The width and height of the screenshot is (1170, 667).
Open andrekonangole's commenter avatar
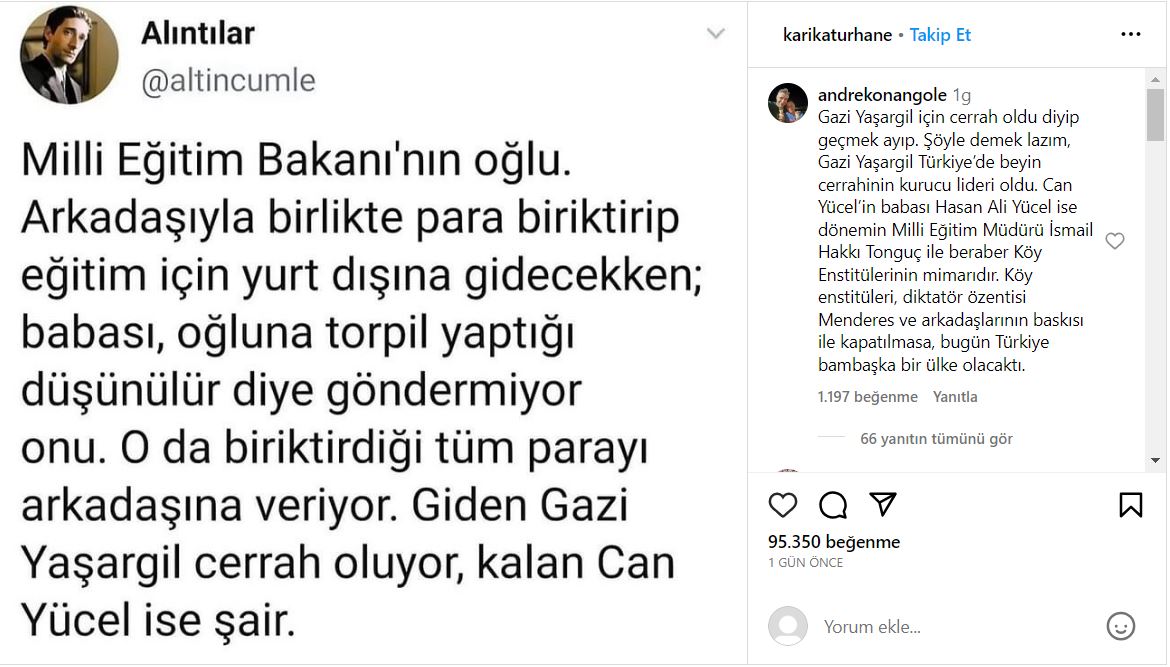pos(788,103)
